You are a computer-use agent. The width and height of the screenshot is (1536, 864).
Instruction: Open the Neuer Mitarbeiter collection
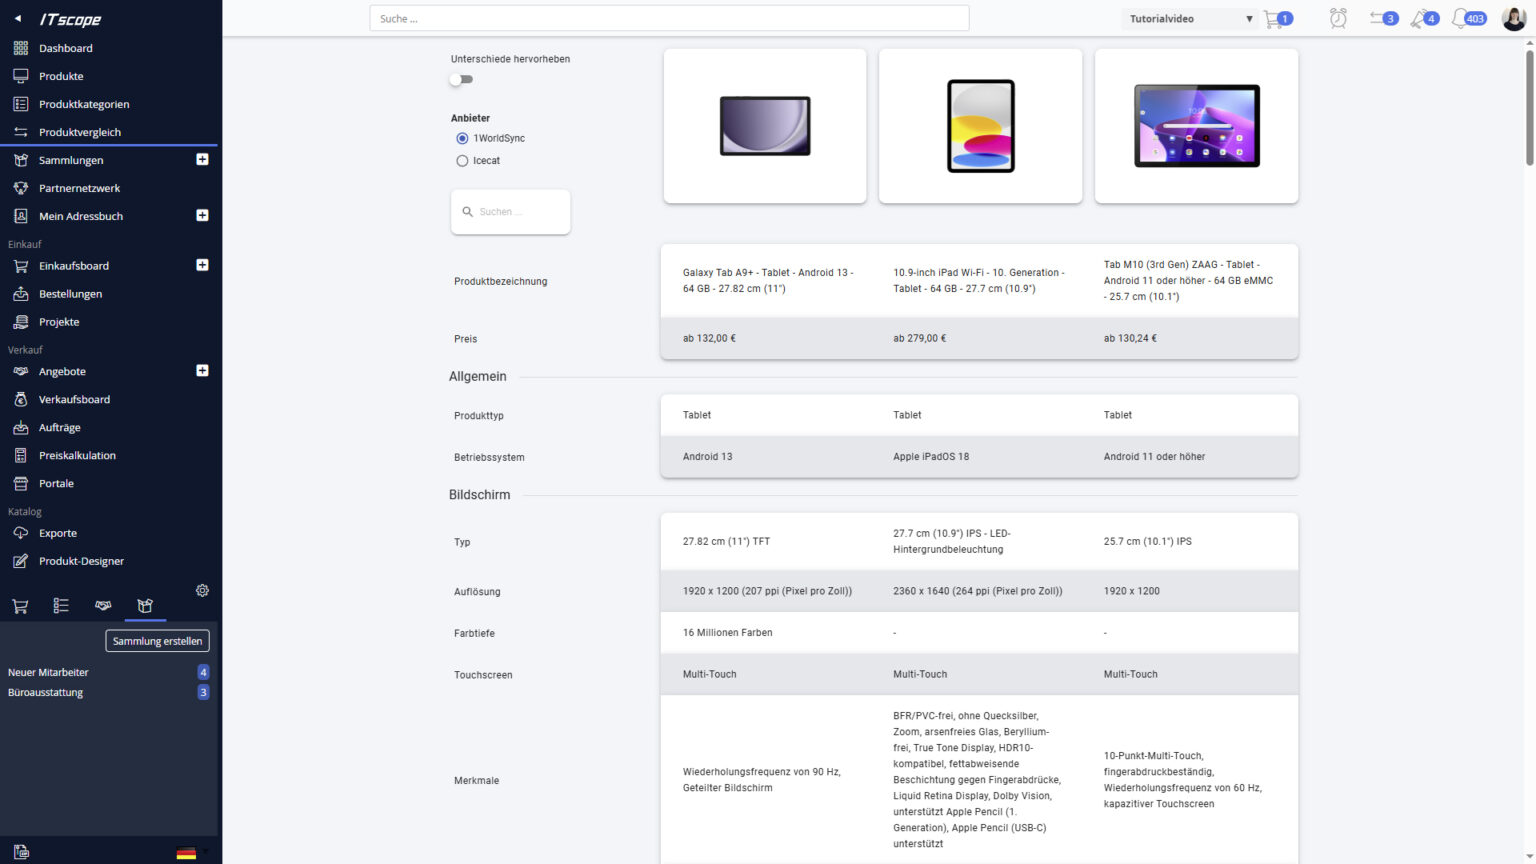coord(48,673)
